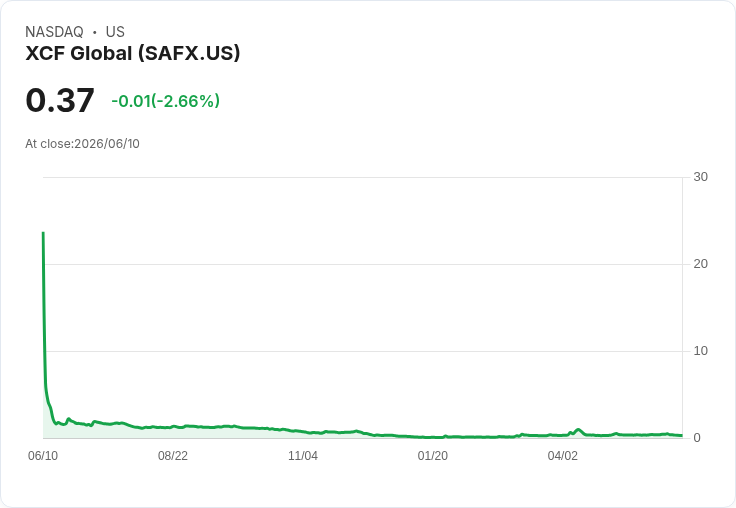Click the small price bump after 04/02
The image size is (736, 508).
click(x=578, y=430)
